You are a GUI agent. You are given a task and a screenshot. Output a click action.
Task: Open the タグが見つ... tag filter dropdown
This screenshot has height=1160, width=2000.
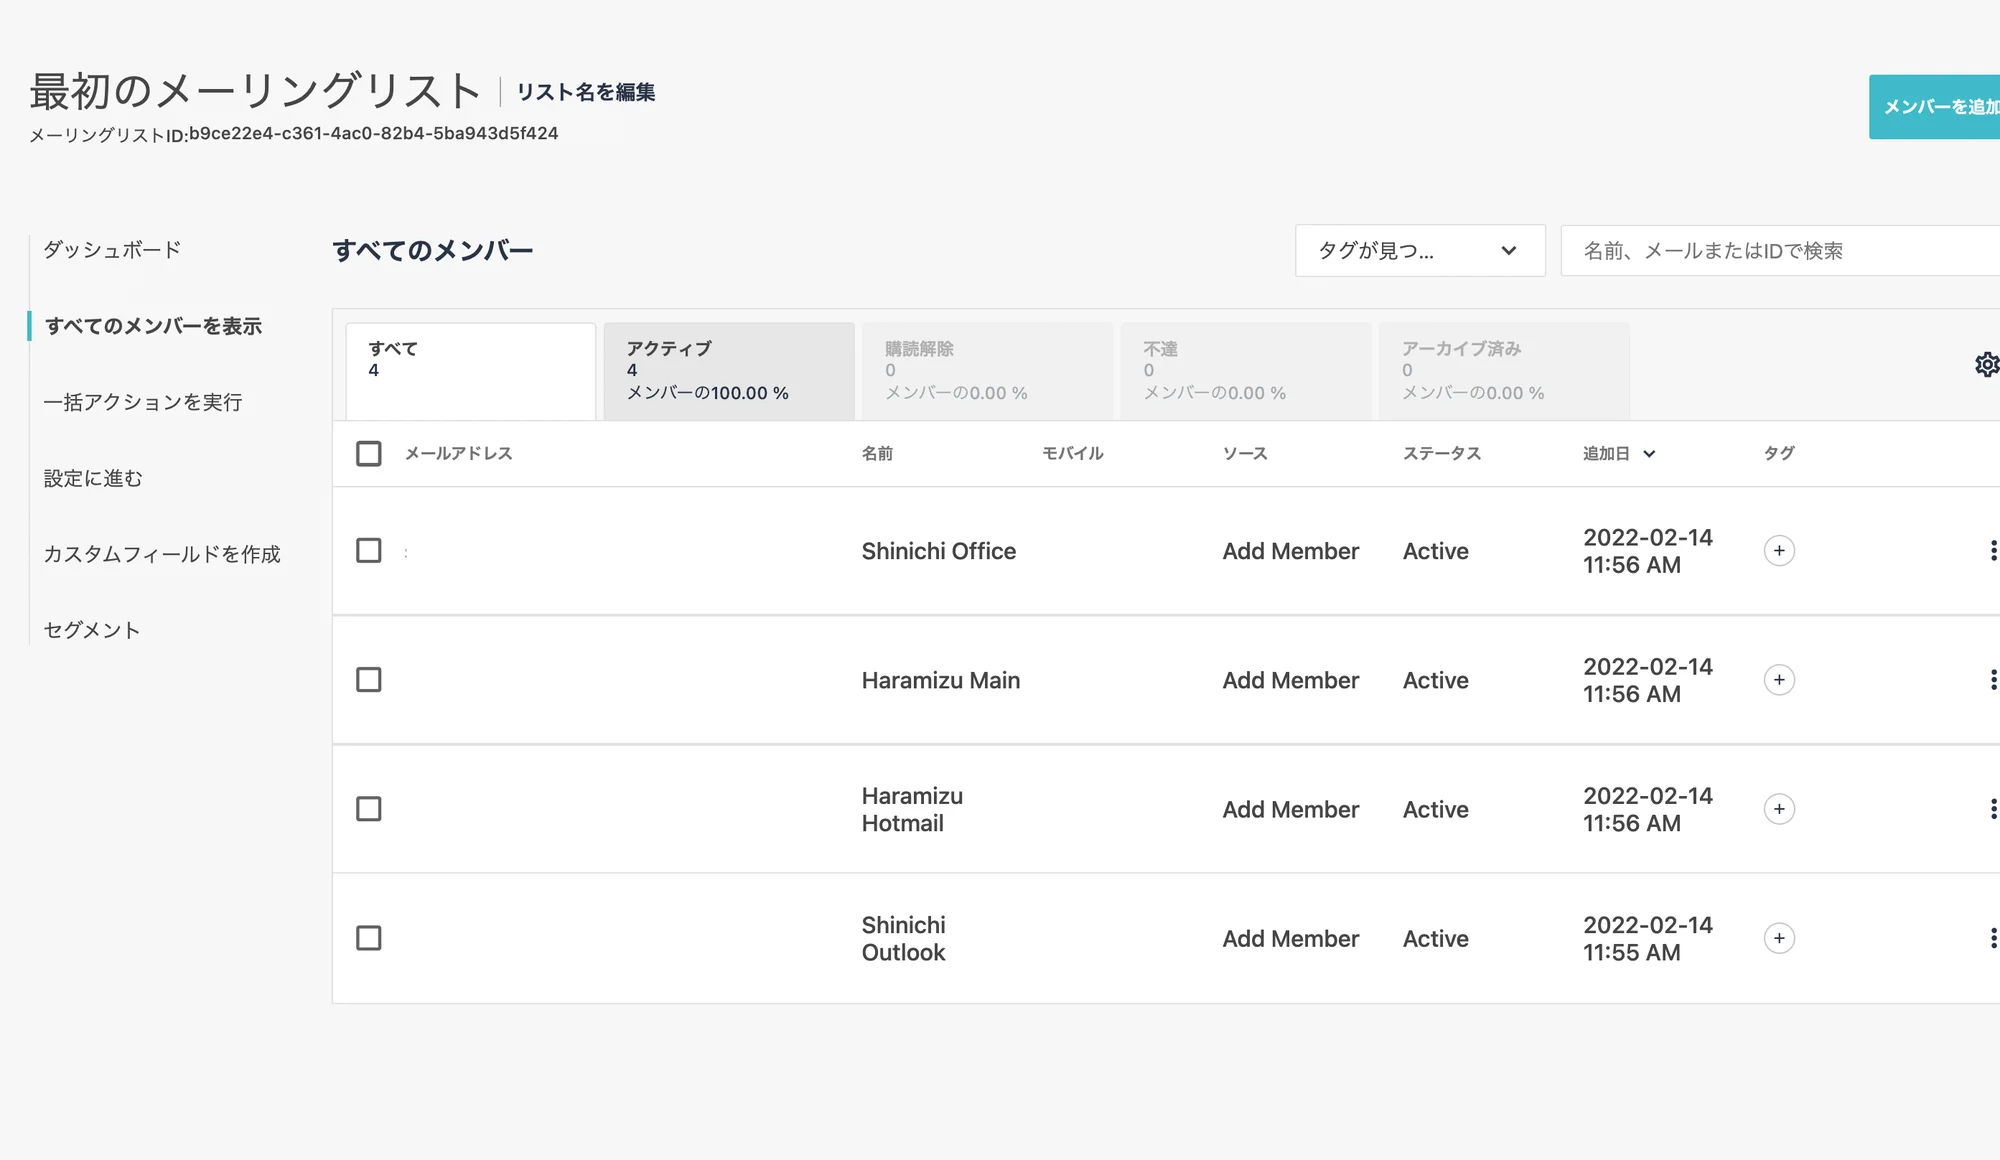(x=1420, y=251)
